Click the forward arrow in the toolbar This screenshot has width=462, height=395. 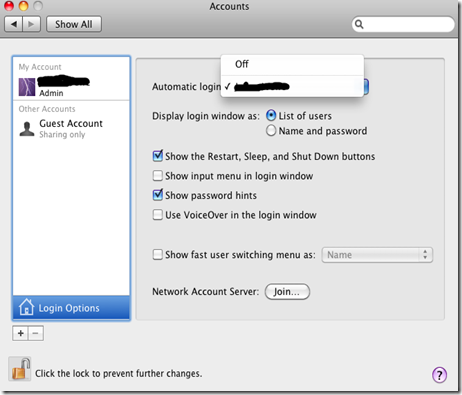[31, 24]
